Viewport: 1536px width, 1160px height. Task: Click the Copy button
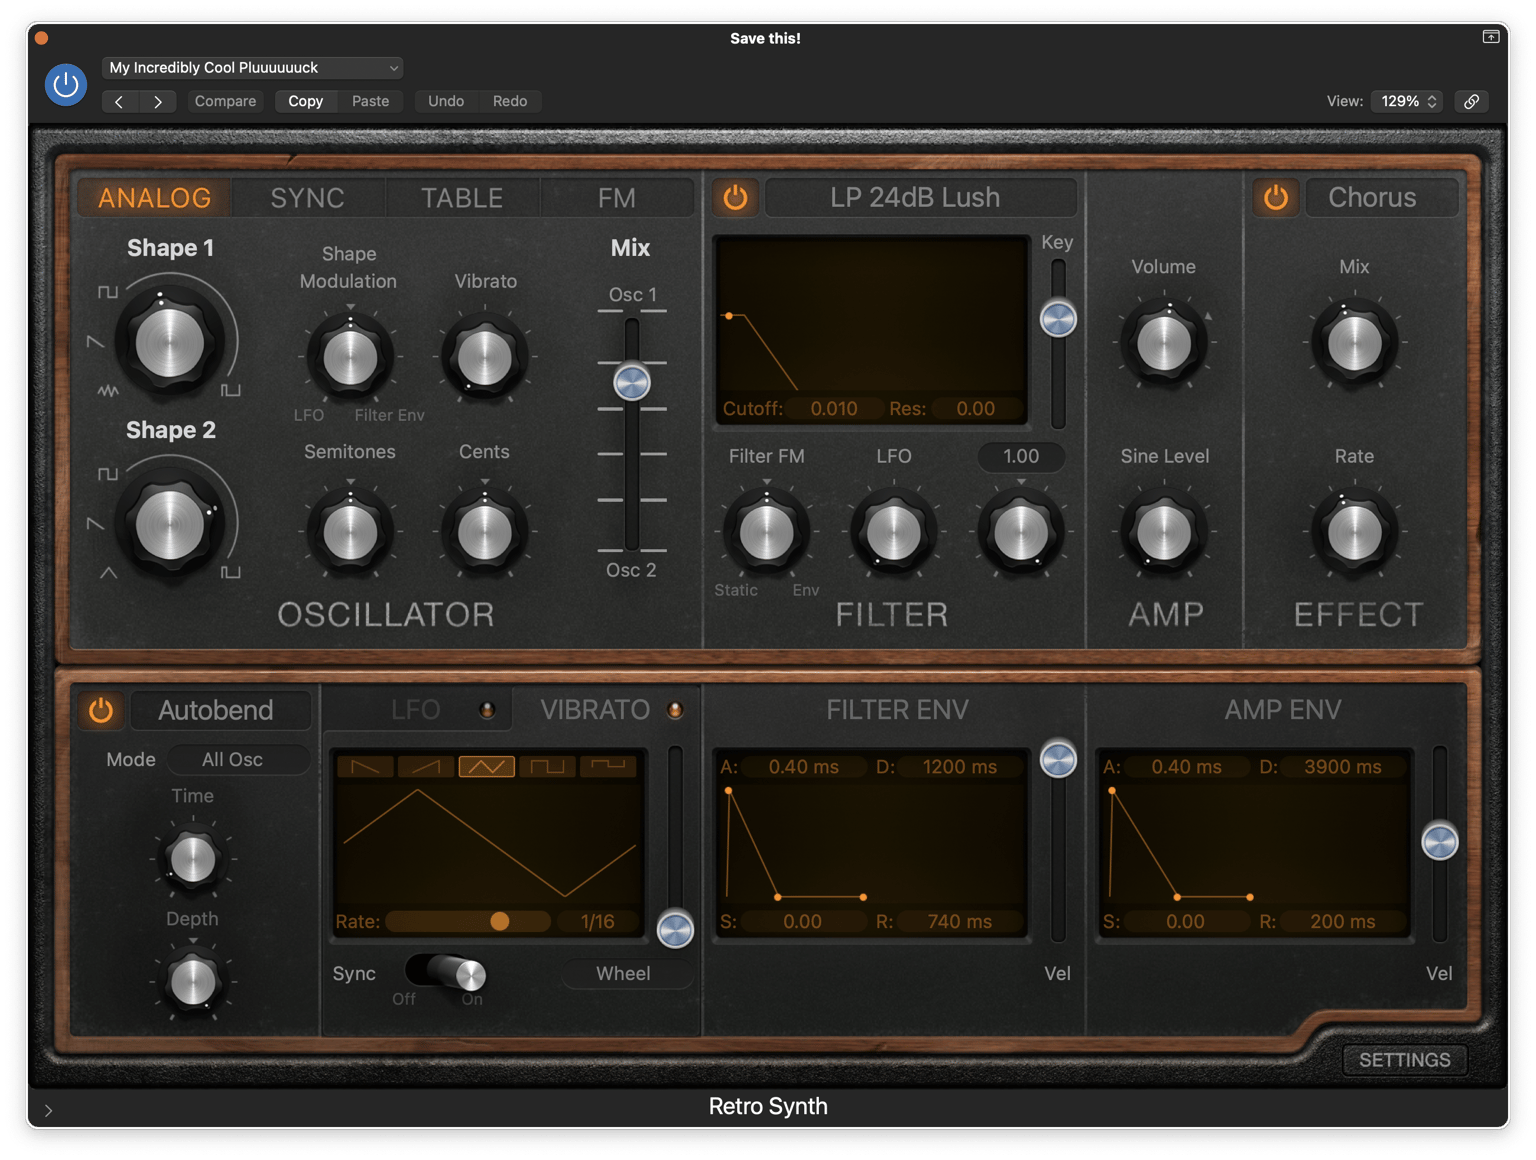click(305, 101)
